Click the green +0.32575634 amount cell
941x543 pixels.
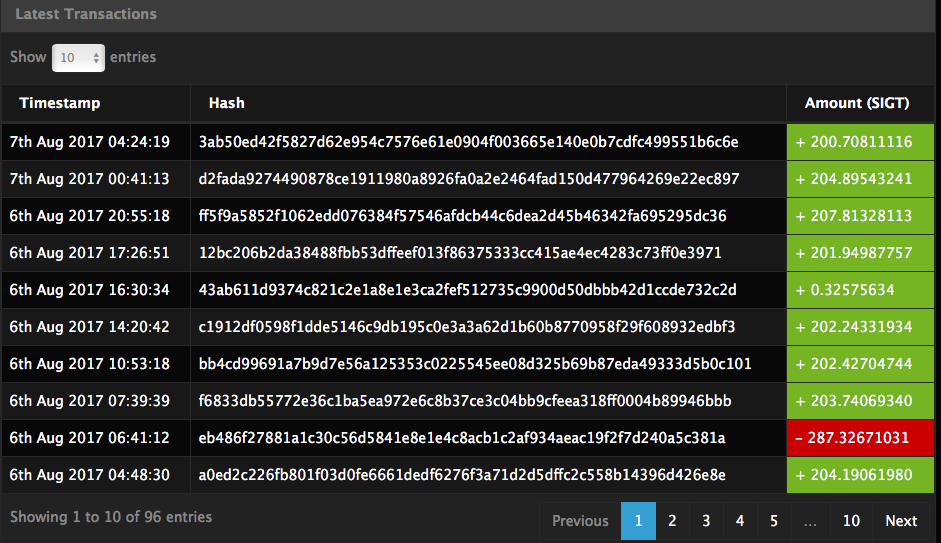pyautogui.click(x=860, y=290)
